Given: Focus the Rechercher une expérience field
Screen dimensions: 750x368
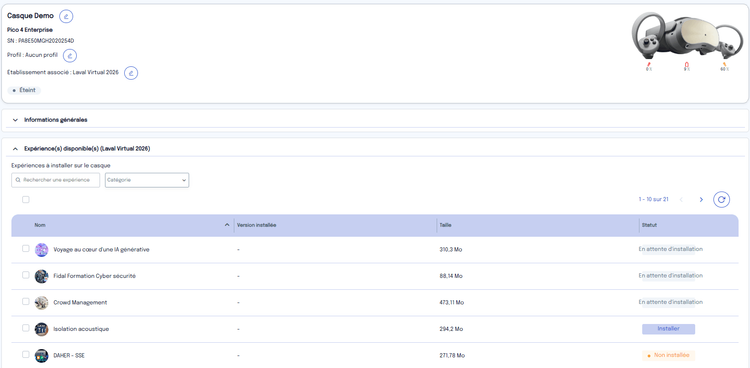Looking at the screenshot, I should [x=55, y=180].
